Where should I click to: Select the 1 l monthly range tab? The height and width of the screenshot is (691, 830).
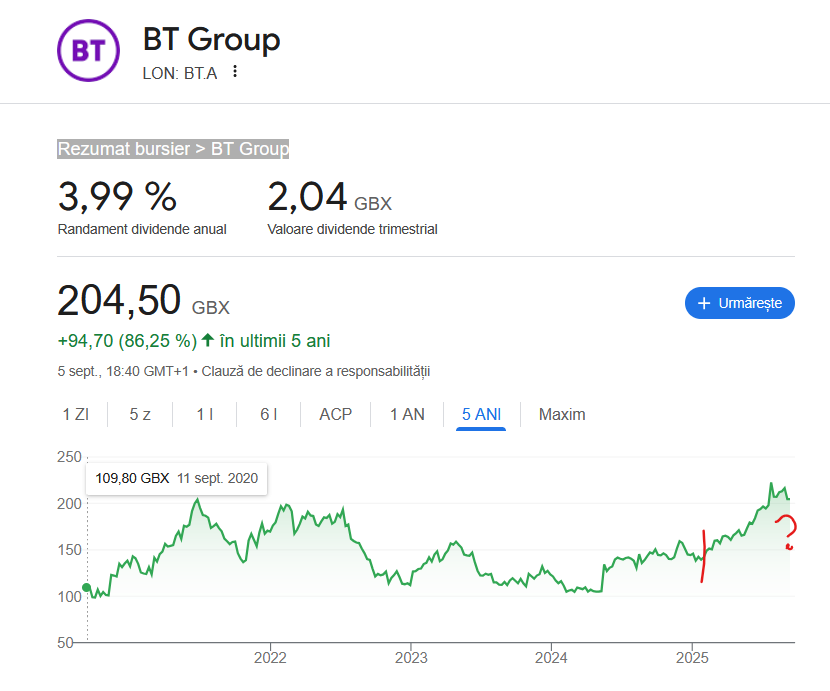pyautogui.click(x=204, y=414)
